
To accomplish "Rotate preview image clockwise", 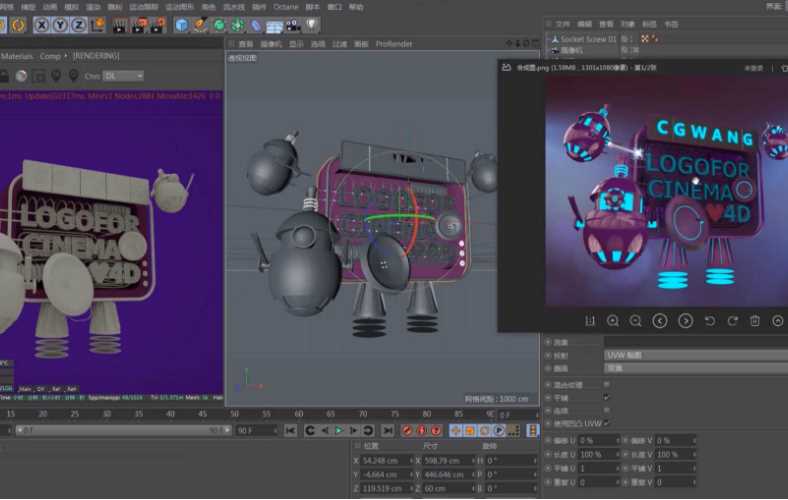I will point(733,321).
